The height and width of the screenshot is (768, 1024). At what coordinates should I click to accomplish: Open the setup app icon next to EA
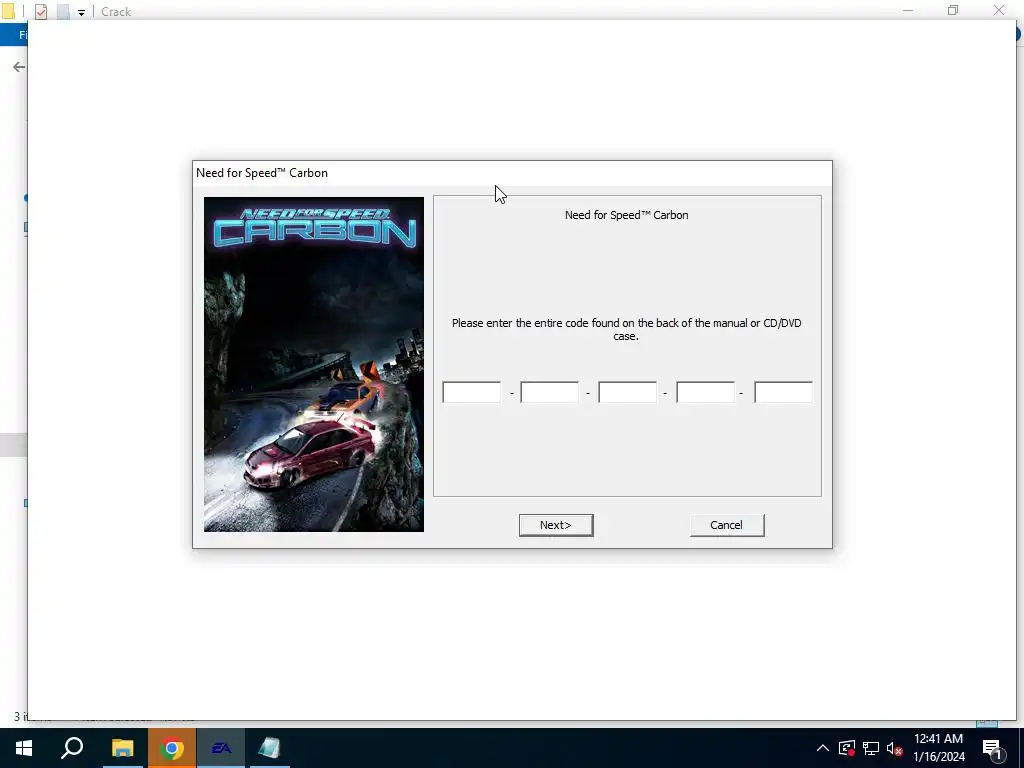[270, 748]
